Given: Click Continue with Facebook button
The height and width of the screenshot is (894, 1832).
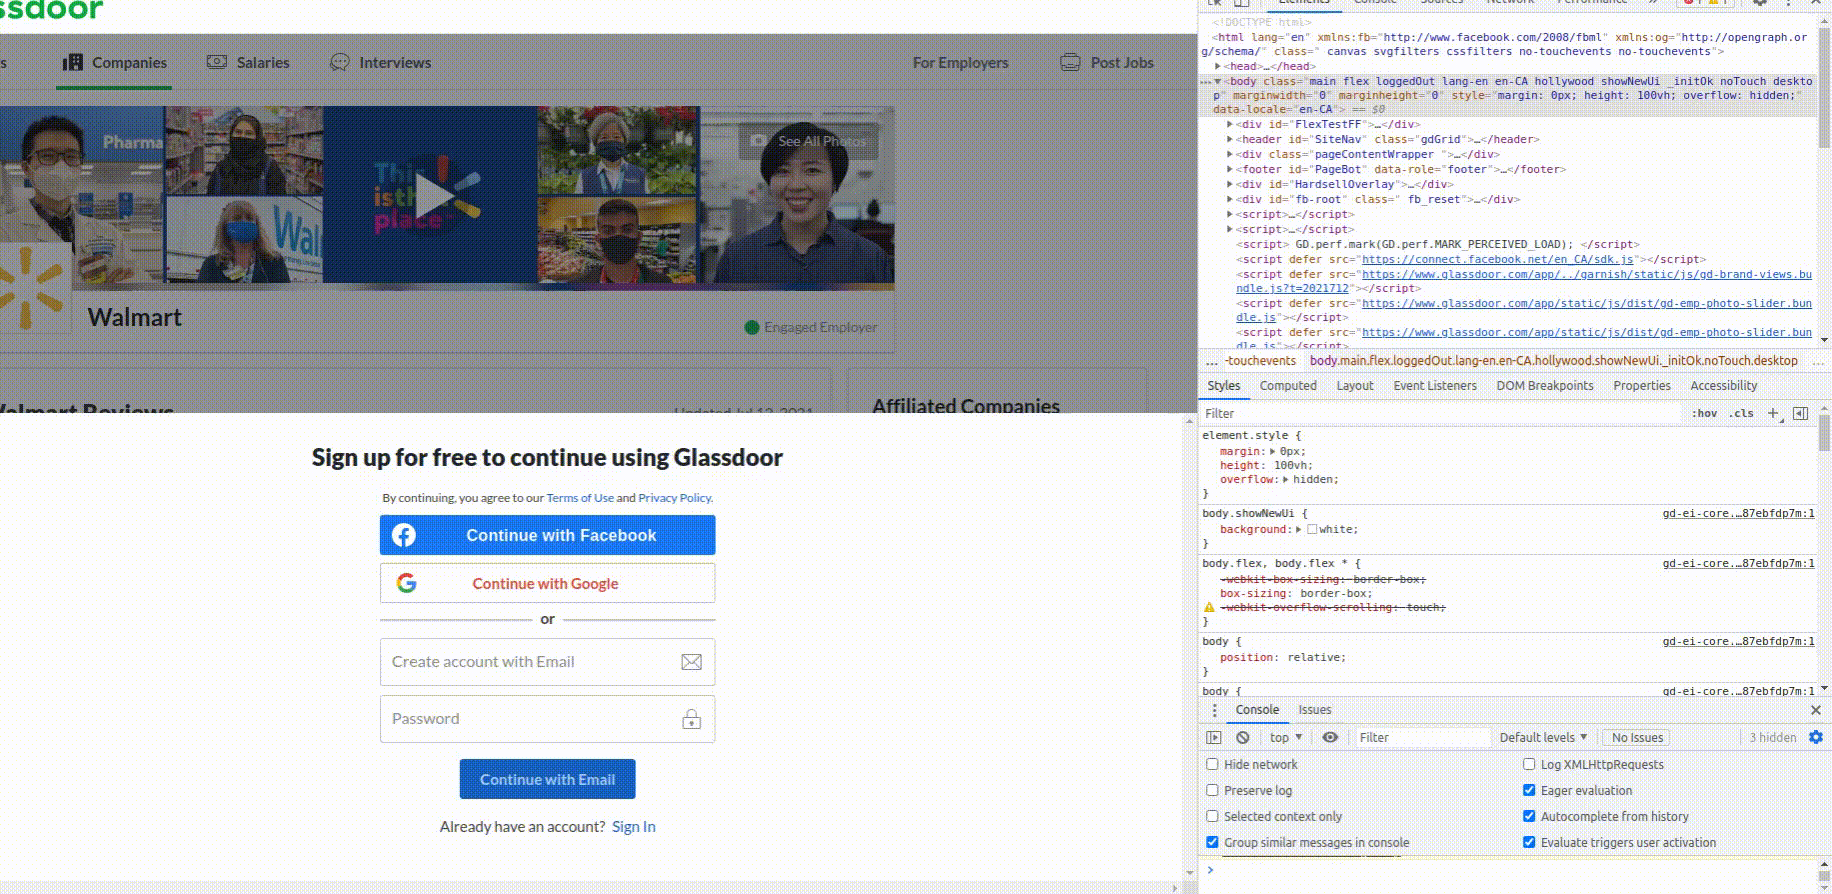Looking at the screenshot, I should point(547,535).
